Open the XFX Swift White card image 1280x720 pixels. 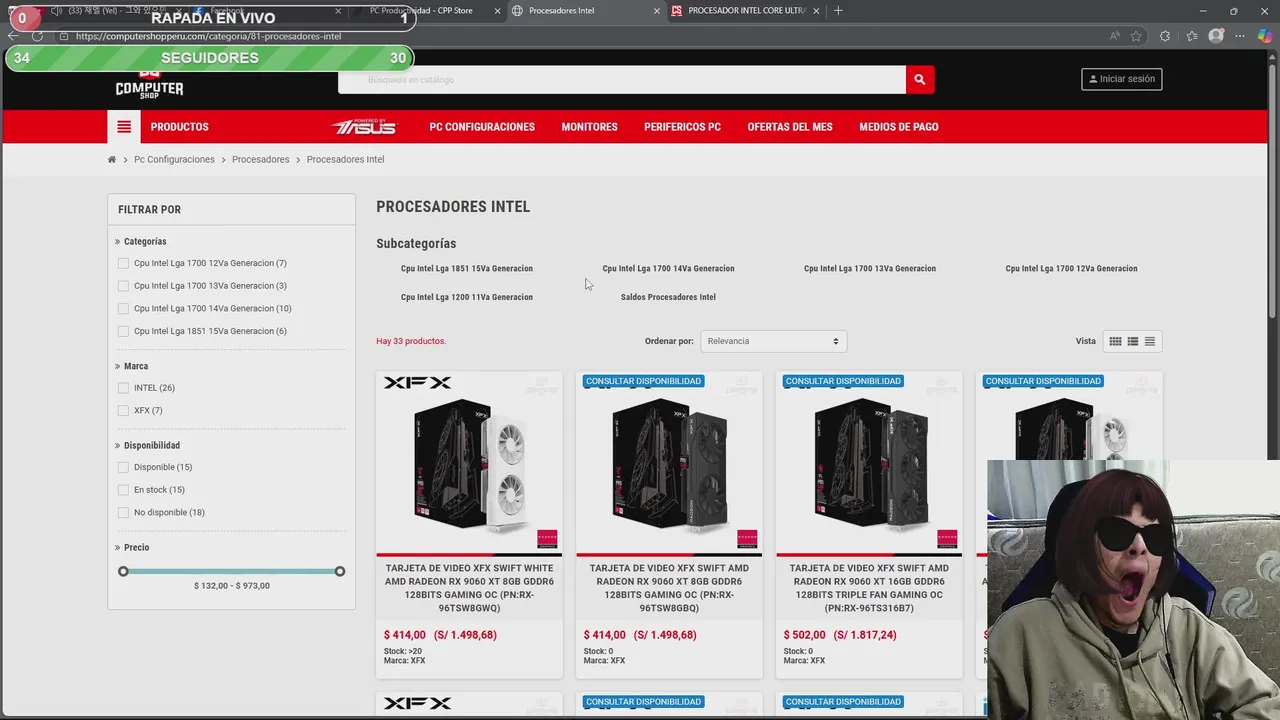click(469, 464)
